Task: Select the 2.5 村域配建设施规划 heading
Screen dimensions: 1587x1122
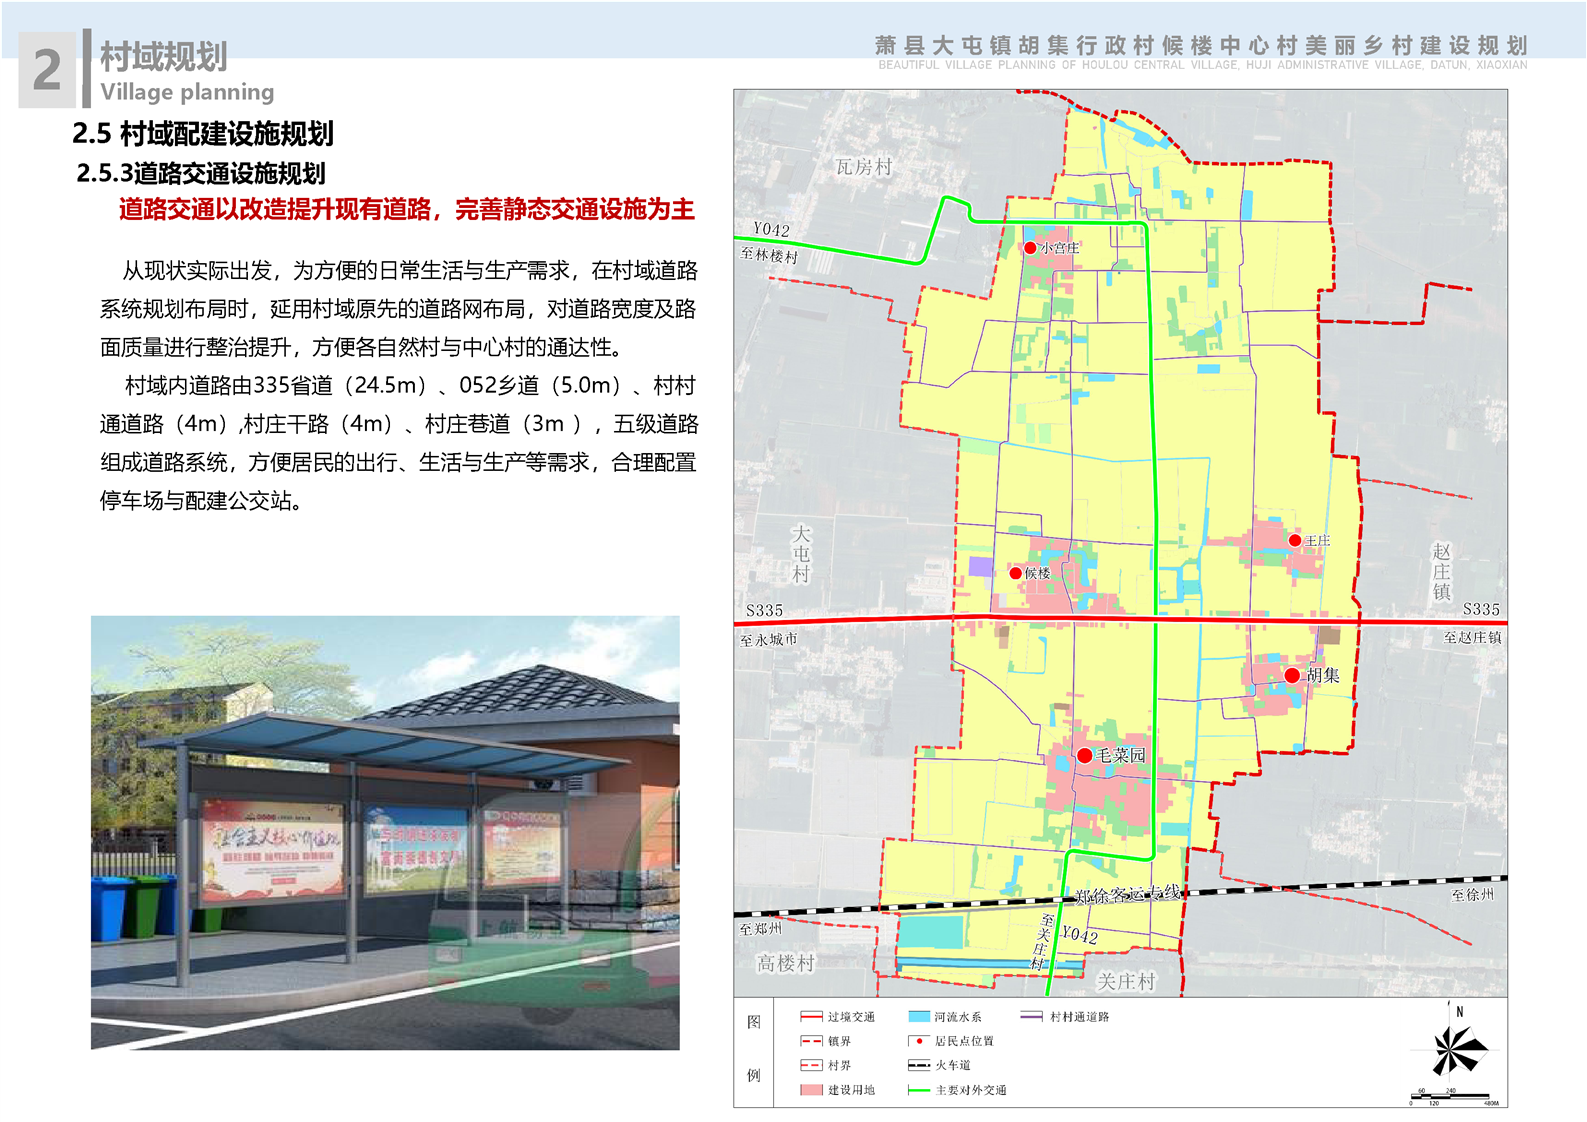Action: (x=203, y=134)
